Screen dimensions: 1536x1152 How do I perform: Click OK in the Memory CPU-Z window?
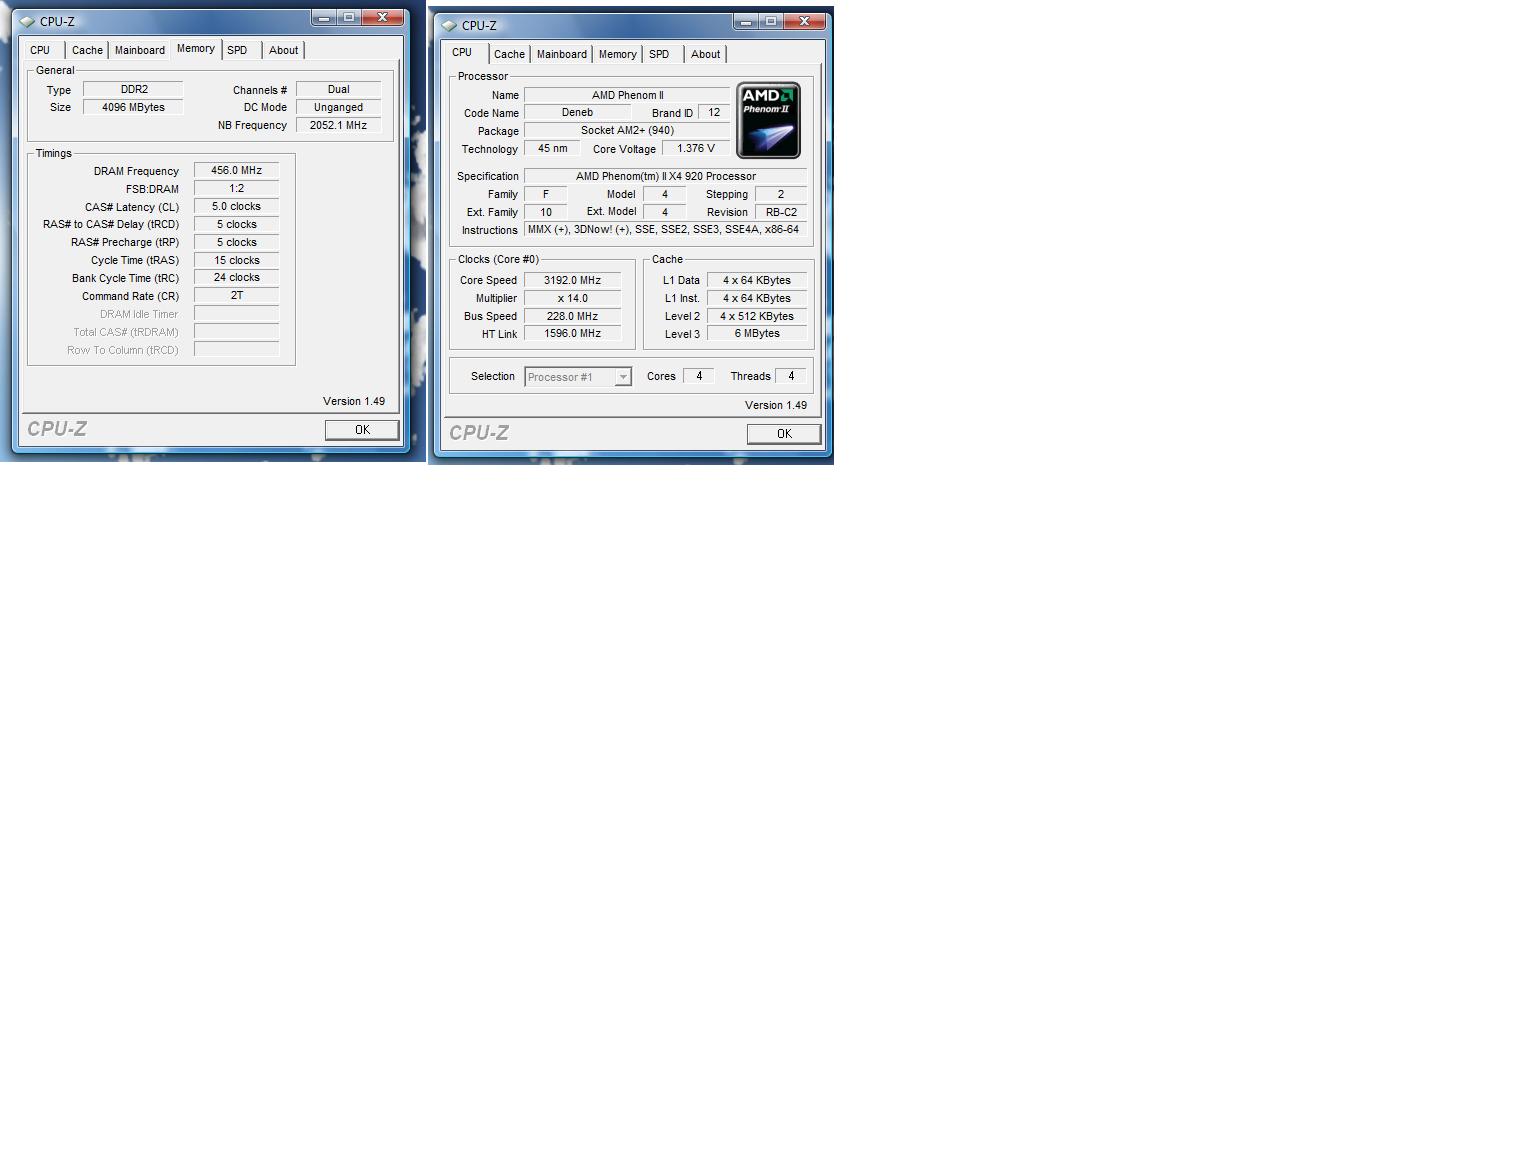[362, 430]
